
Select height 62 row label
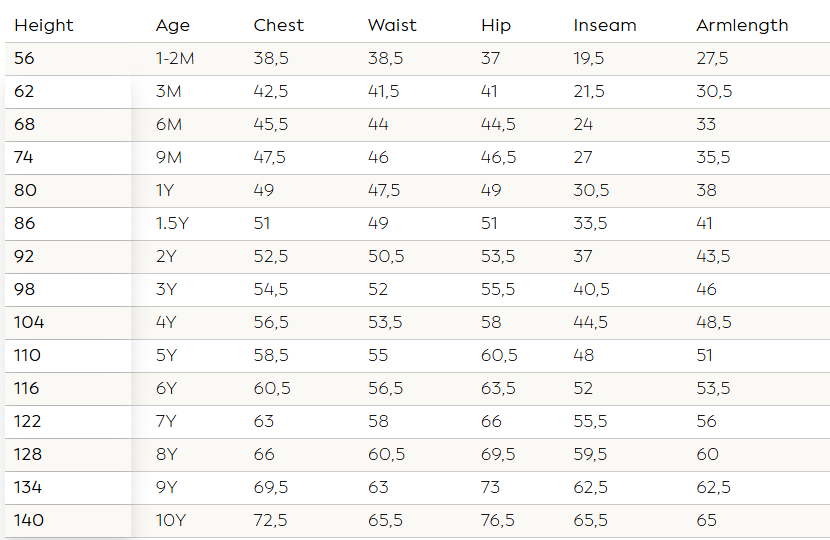tap(24, 92)
